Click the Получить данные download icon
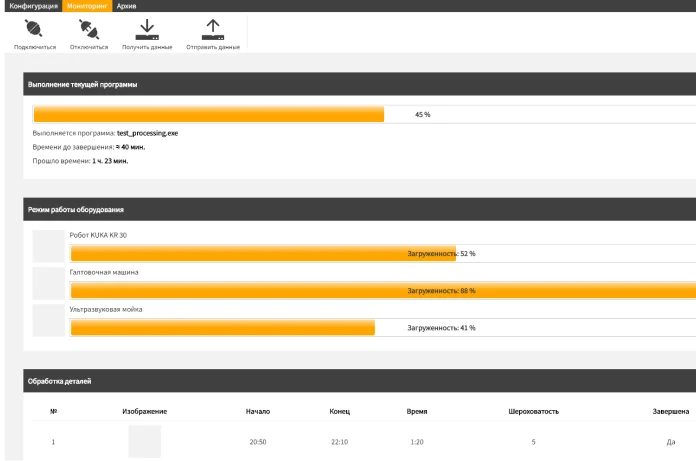This screenshot has height=461, width=696. point(147,30)
